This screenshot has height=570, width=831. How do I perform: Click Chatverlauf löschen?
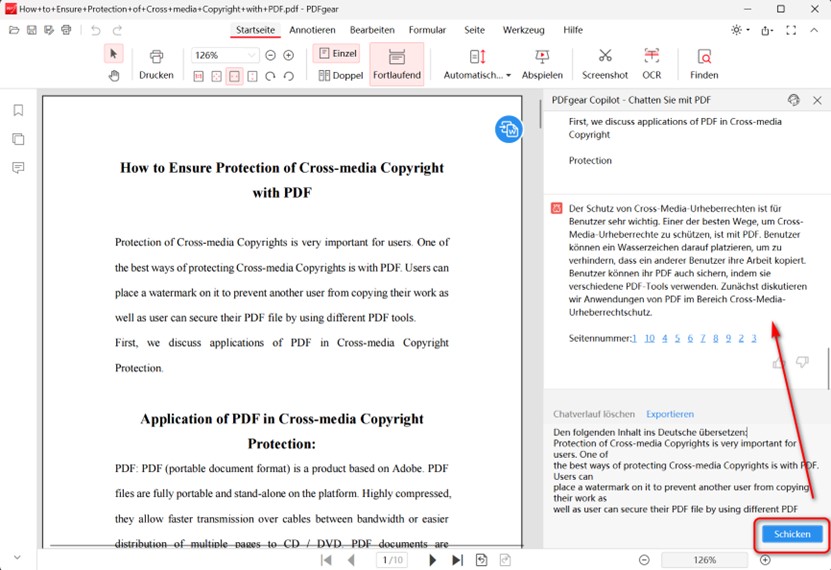594,414
